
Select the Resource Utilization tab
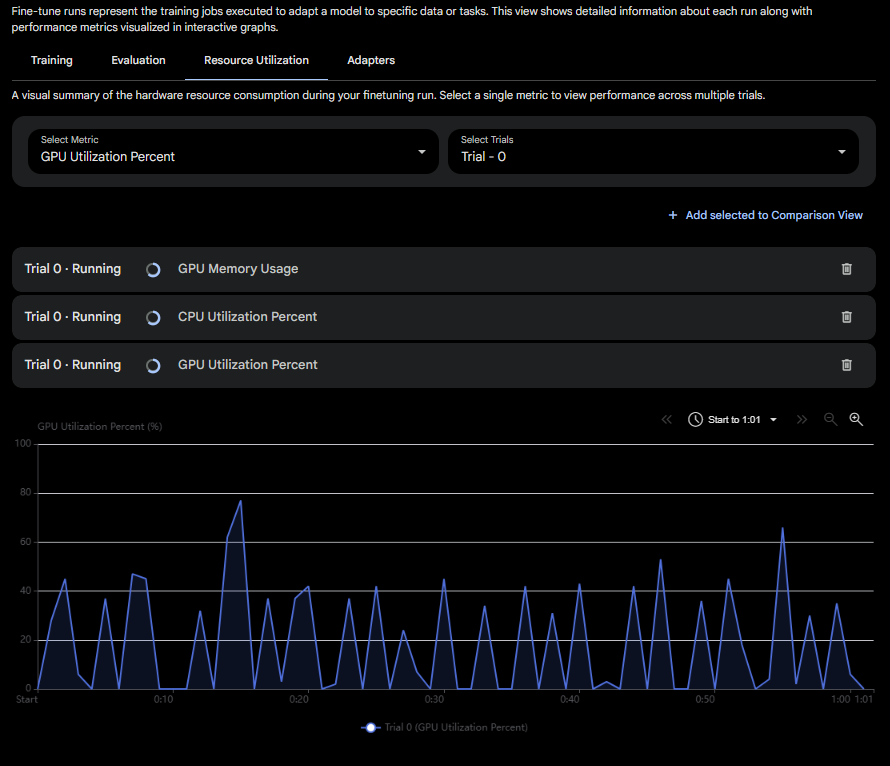pos(257,60)
